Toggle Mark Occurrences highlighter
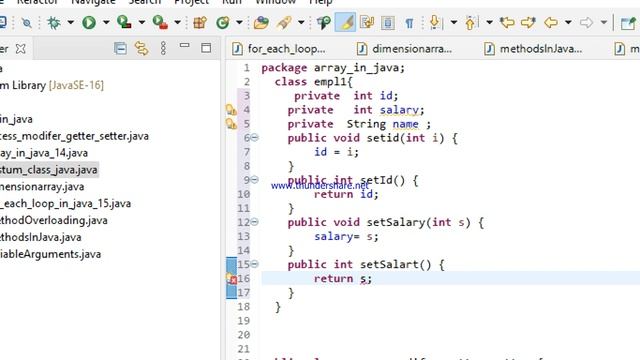The height and width of the screenshot is (360, 640). pyautogui.click(x=345, y=22)
